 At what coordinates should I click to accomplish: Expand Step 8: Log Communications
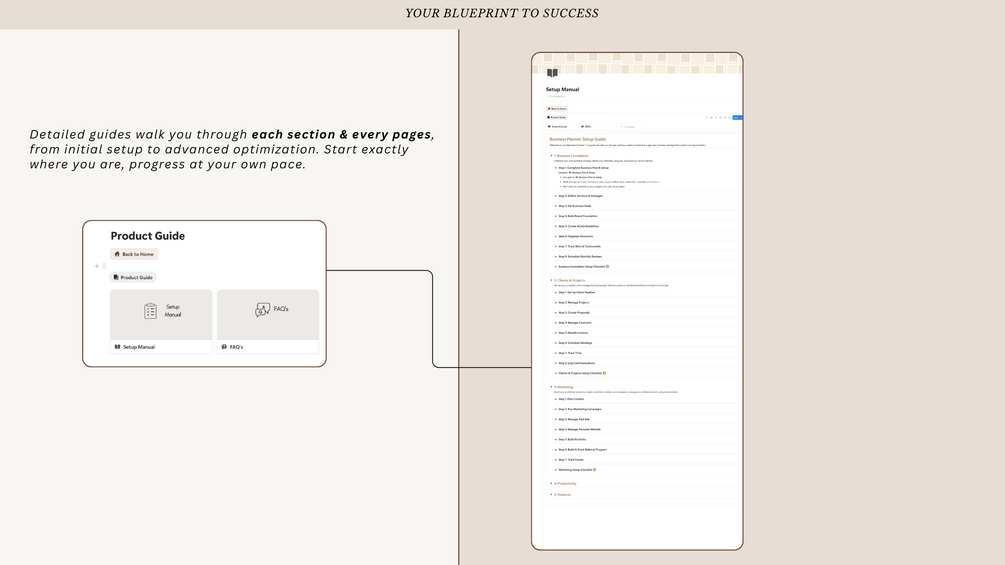[556, 363]
